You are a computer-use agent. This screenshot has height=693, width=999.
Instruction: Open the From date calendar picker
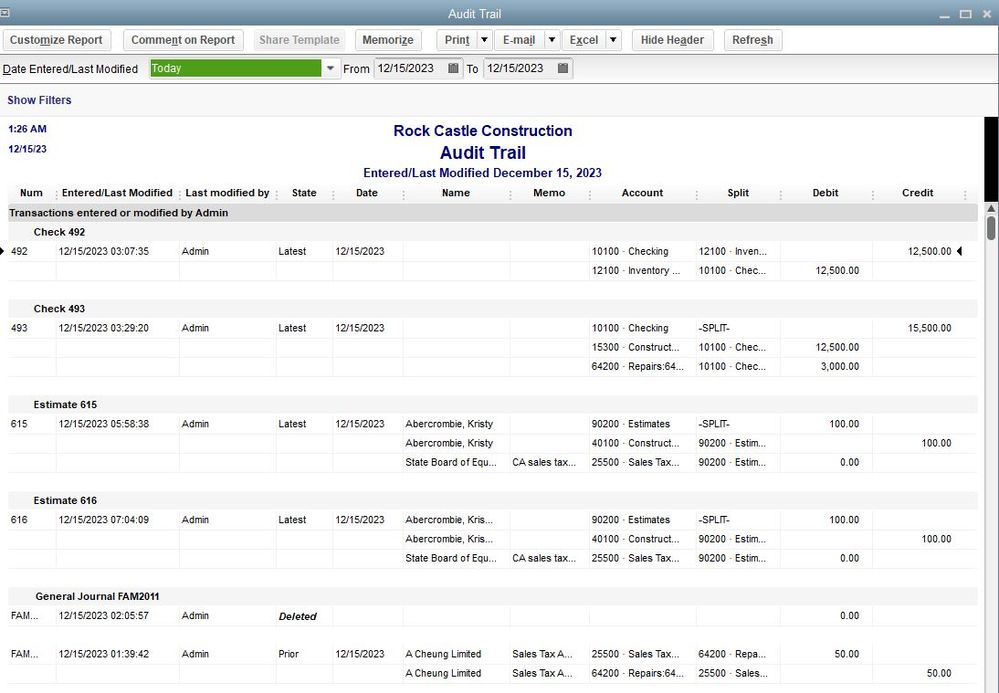453,69
